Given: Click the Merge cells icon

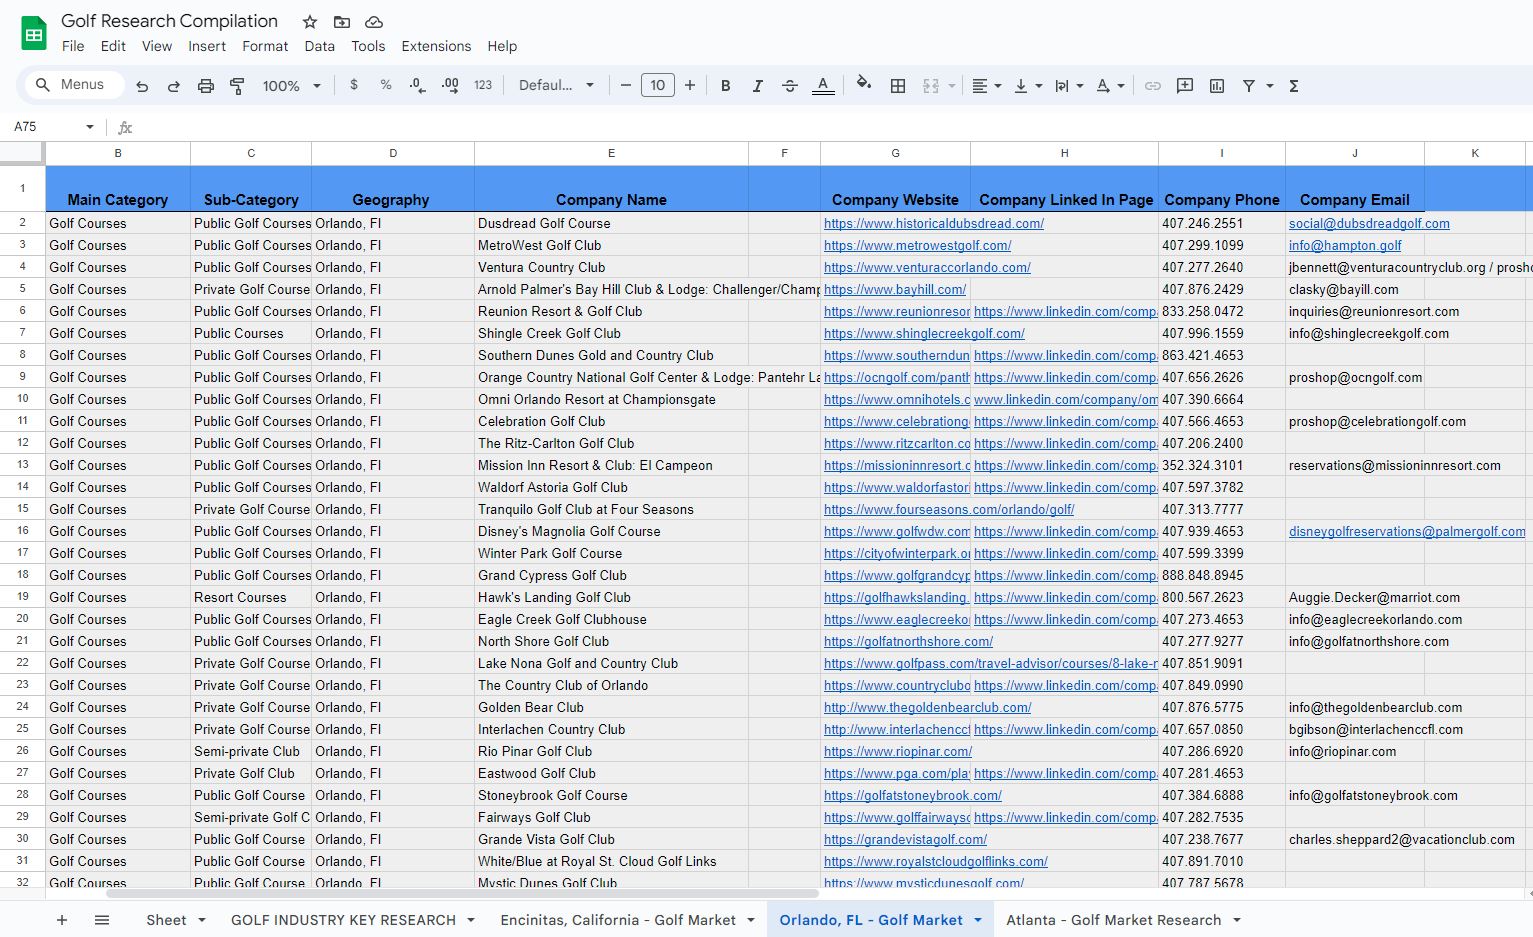Looking at the screenshot, I should pos(931,86).
